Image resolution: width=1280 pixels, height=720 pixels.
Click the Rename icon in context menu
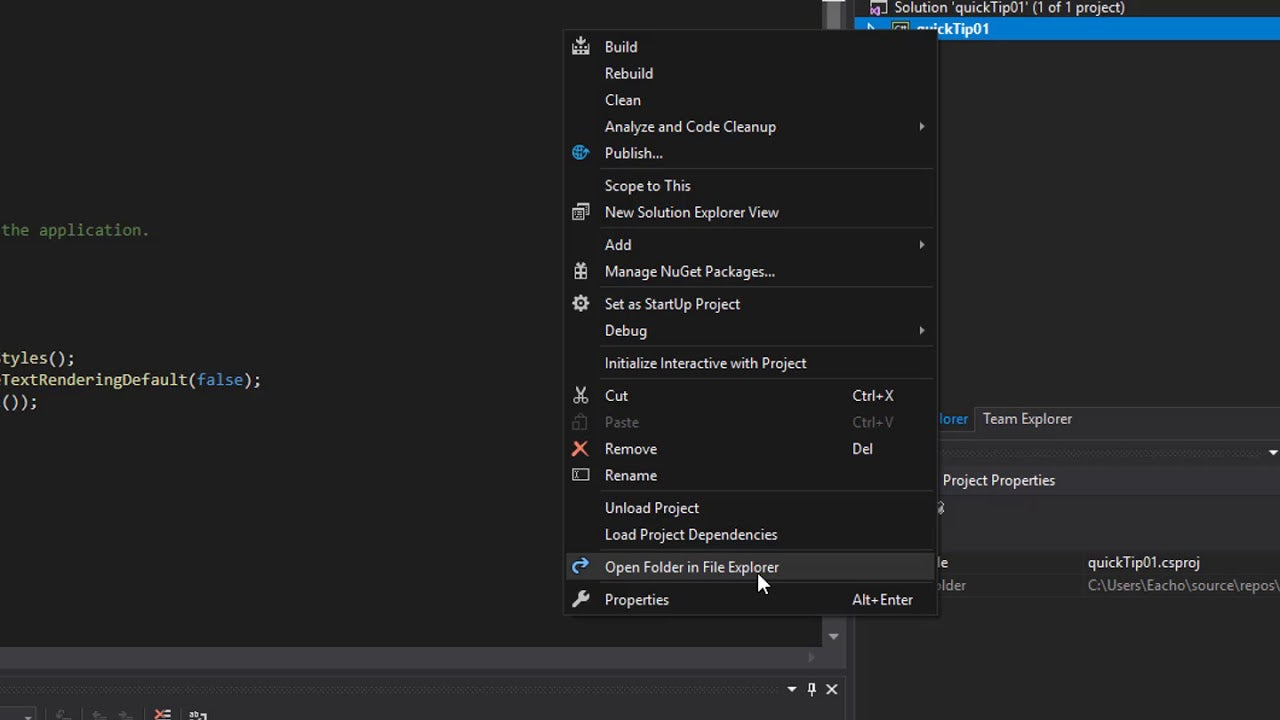click(581, 475)
